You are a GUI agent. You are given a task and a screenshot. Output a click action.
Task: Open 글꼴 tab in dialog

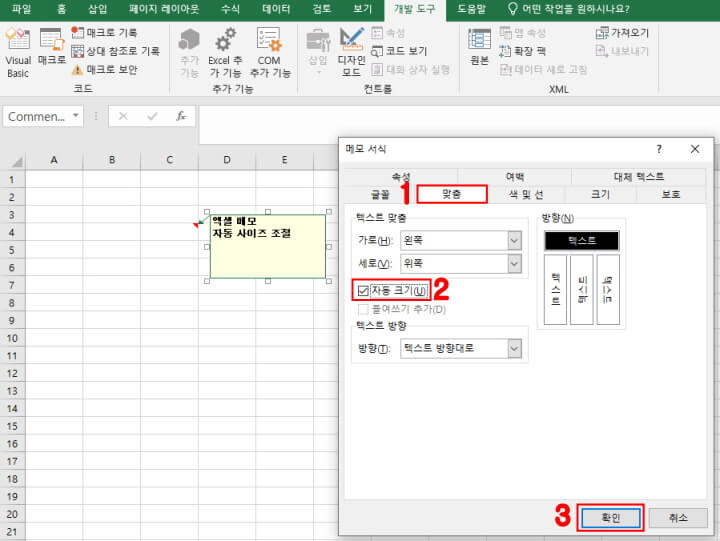[x=380, y=195]
